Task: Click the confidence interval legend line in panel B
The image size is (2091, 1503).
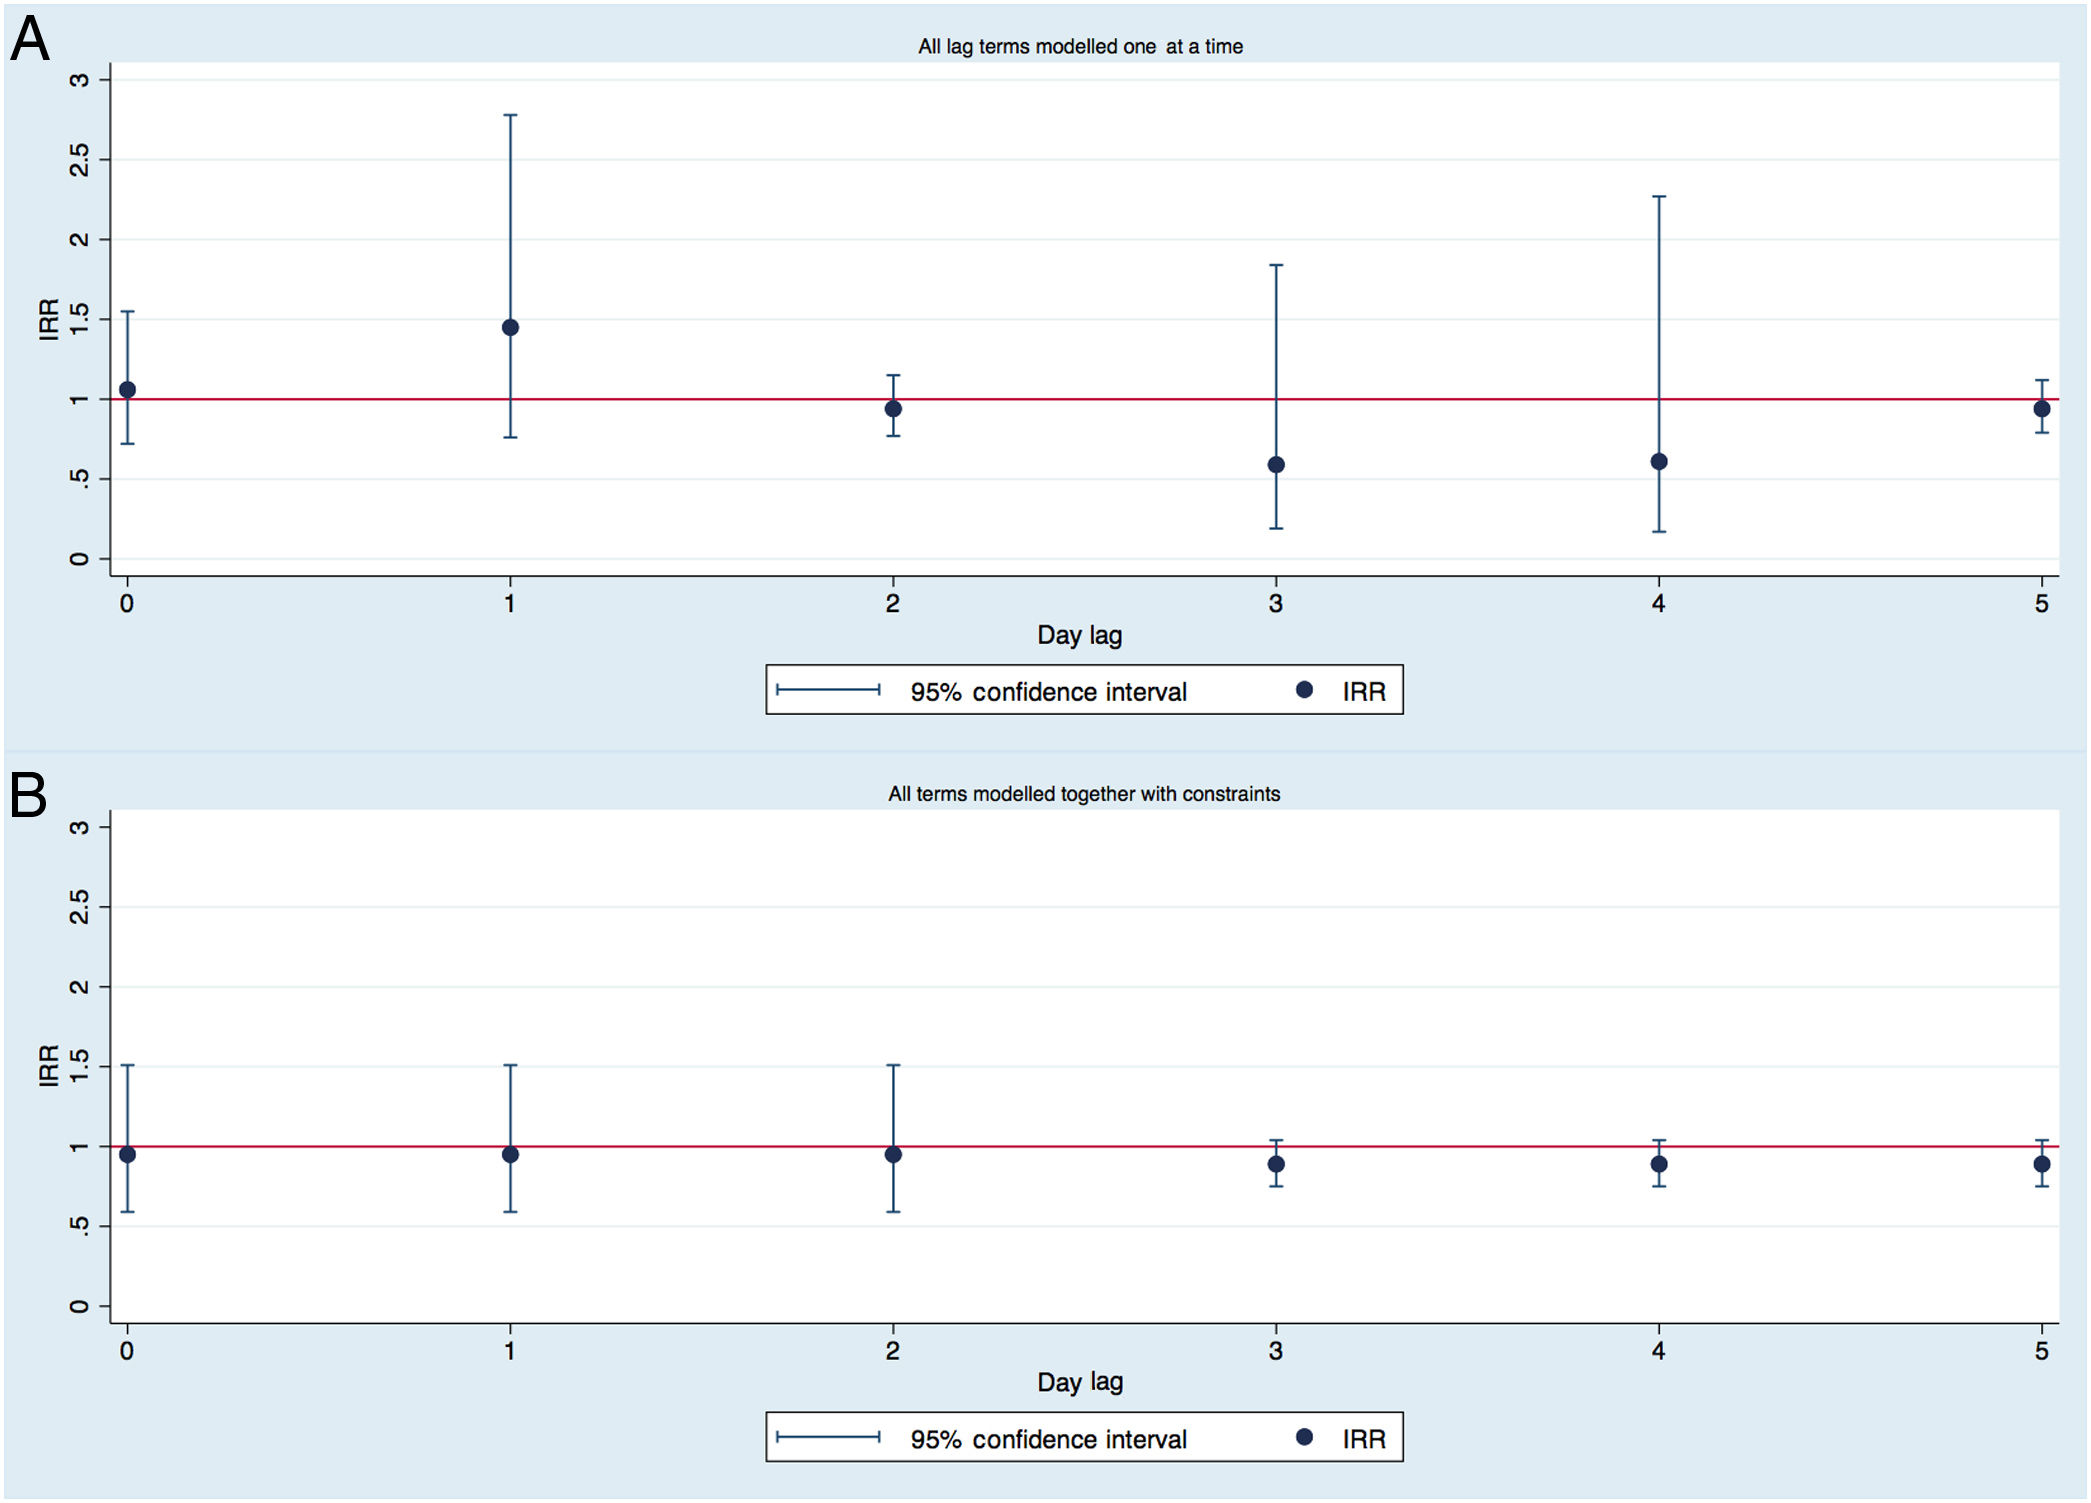Action: tap(828, 1437)
